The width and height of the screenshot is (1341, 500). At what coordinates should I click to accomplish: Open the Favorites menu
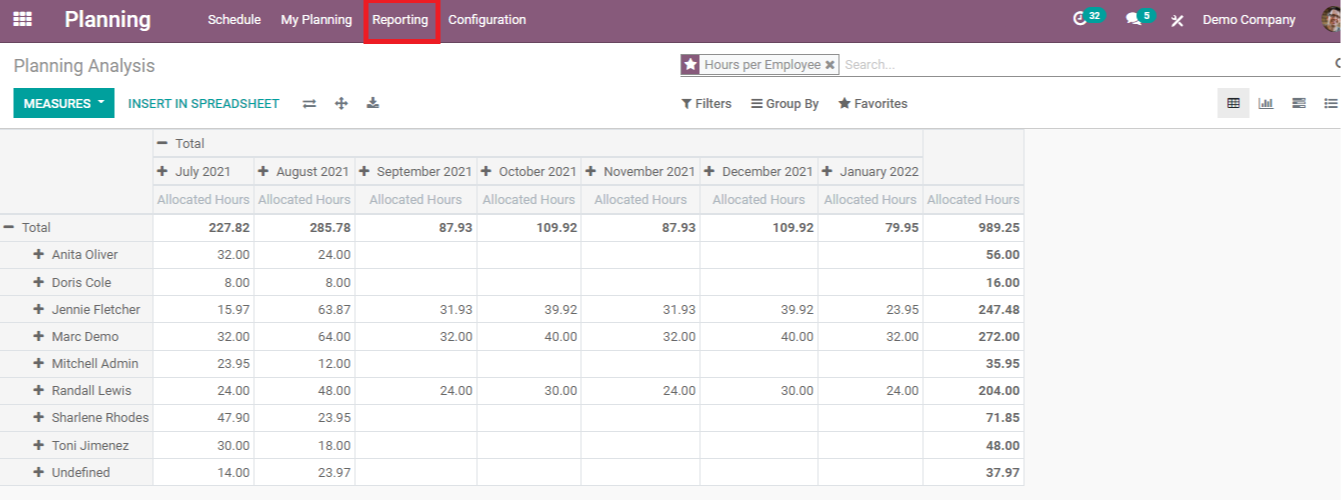coord(873,104)
